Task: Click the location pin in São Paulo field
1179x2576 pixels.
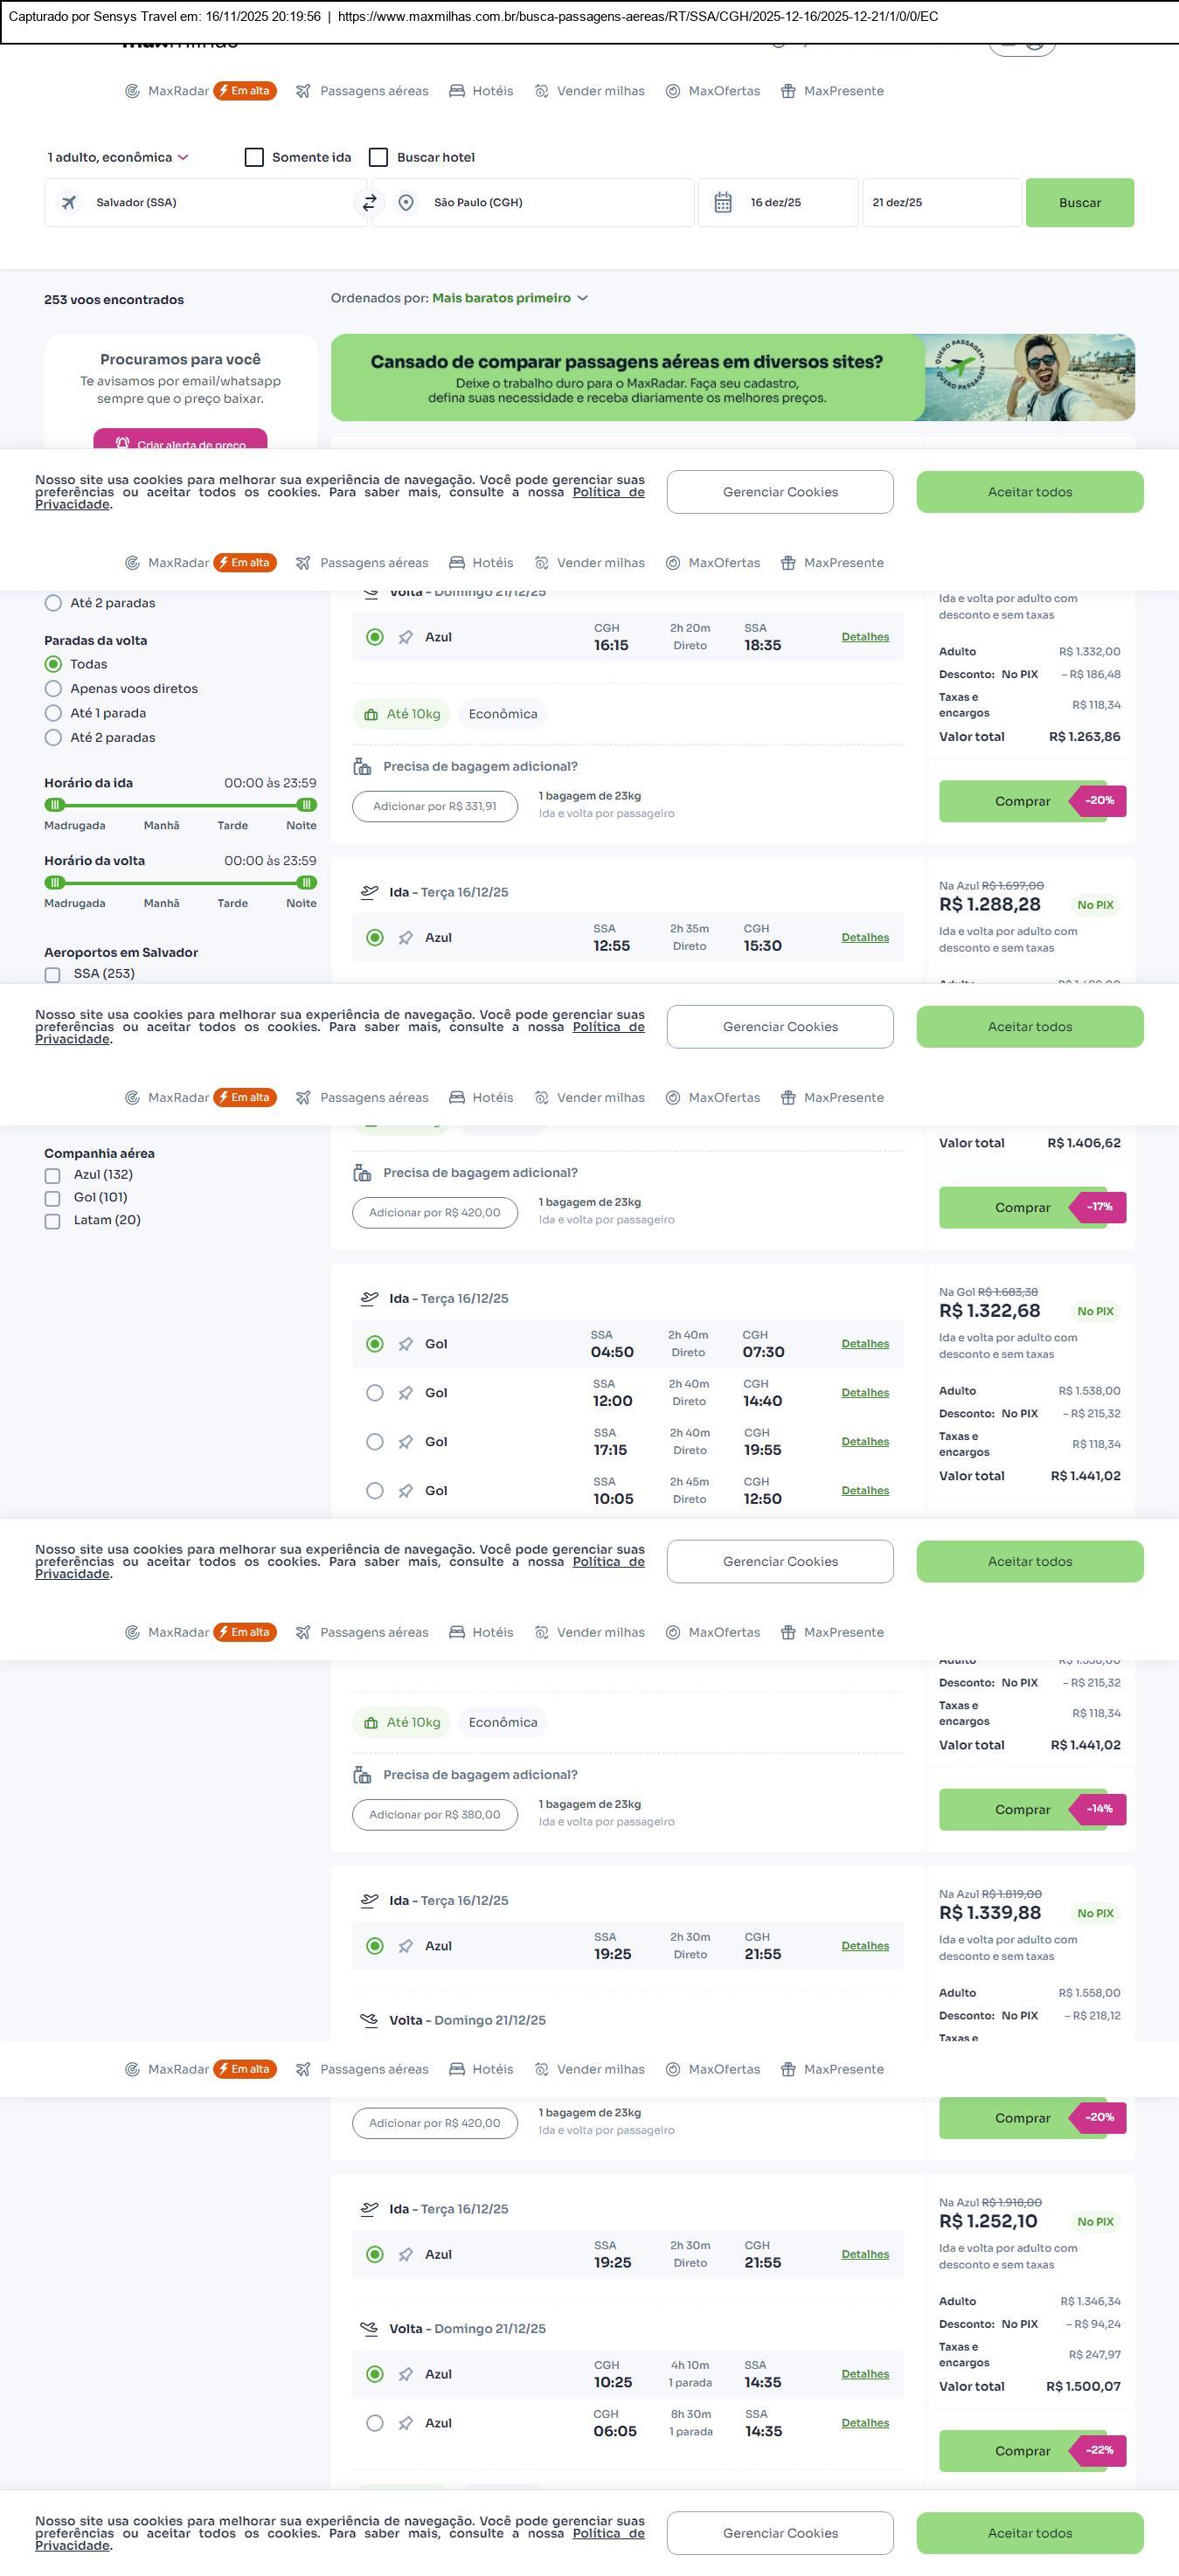Action: click(x=406, y=203)
